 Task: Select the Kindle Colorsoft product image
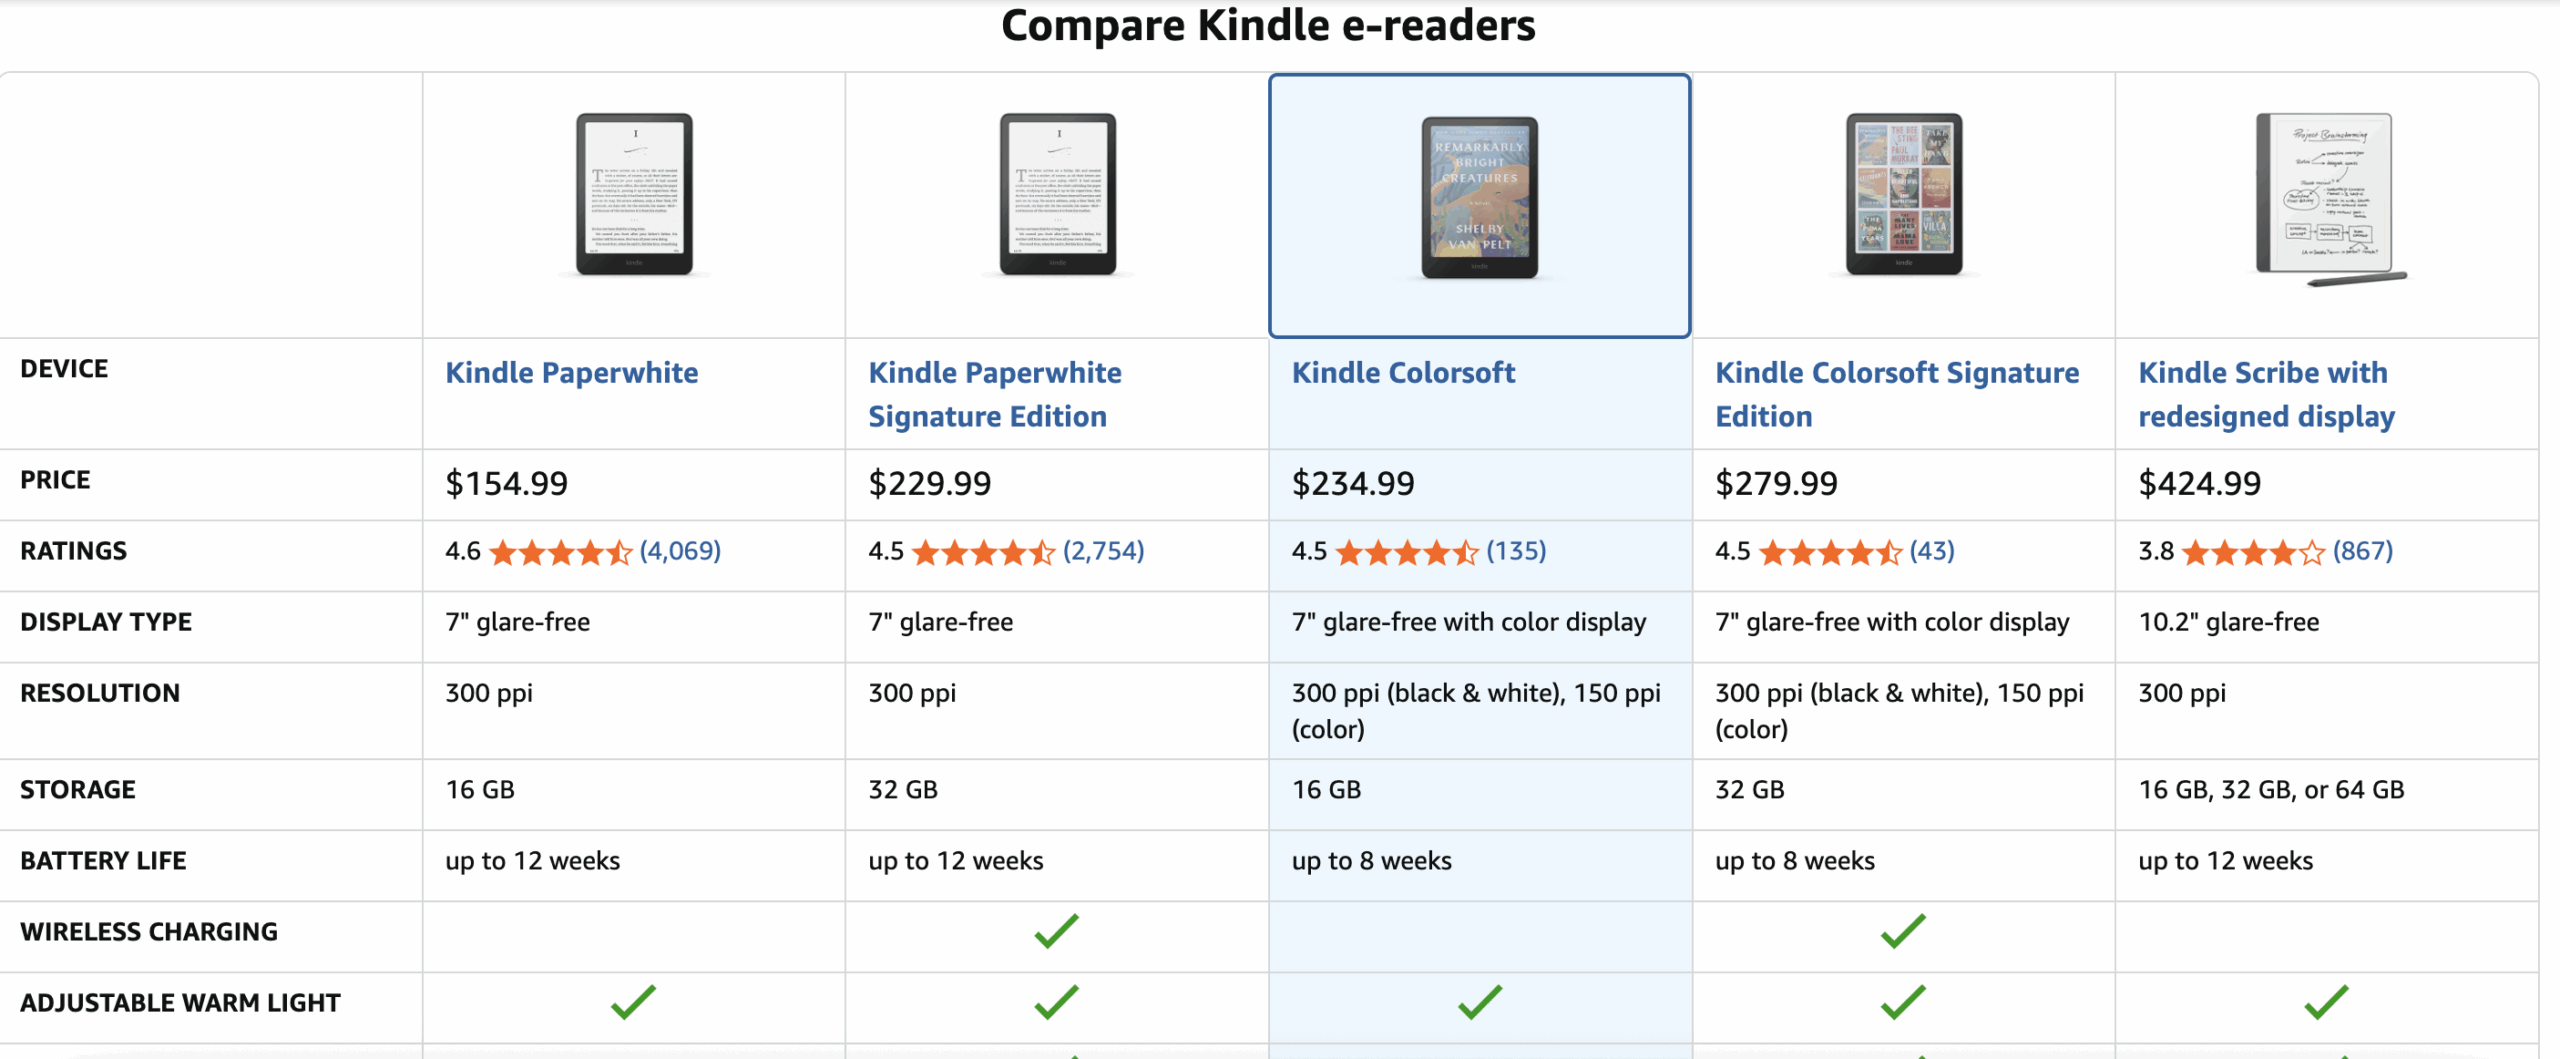1479,198
